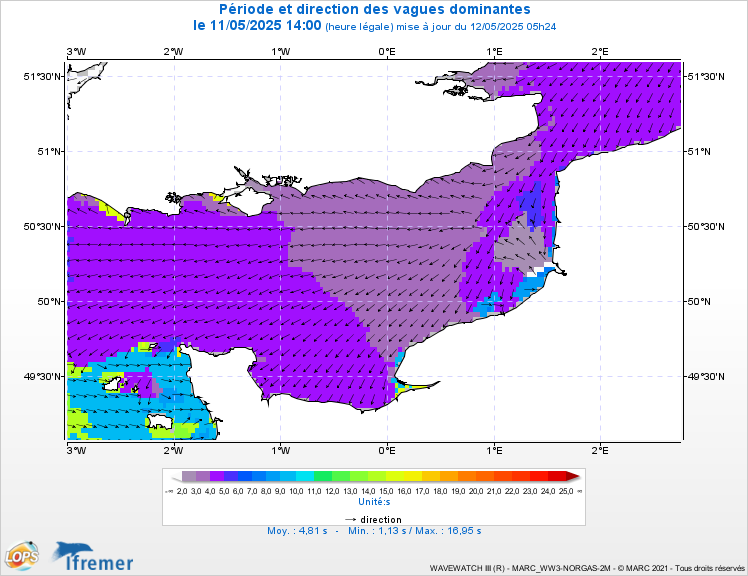Image resolution: width=748 pixels, height=576 pixels.
Task: Click the dark red arrow end of colorbar
Action: [573, 476]
